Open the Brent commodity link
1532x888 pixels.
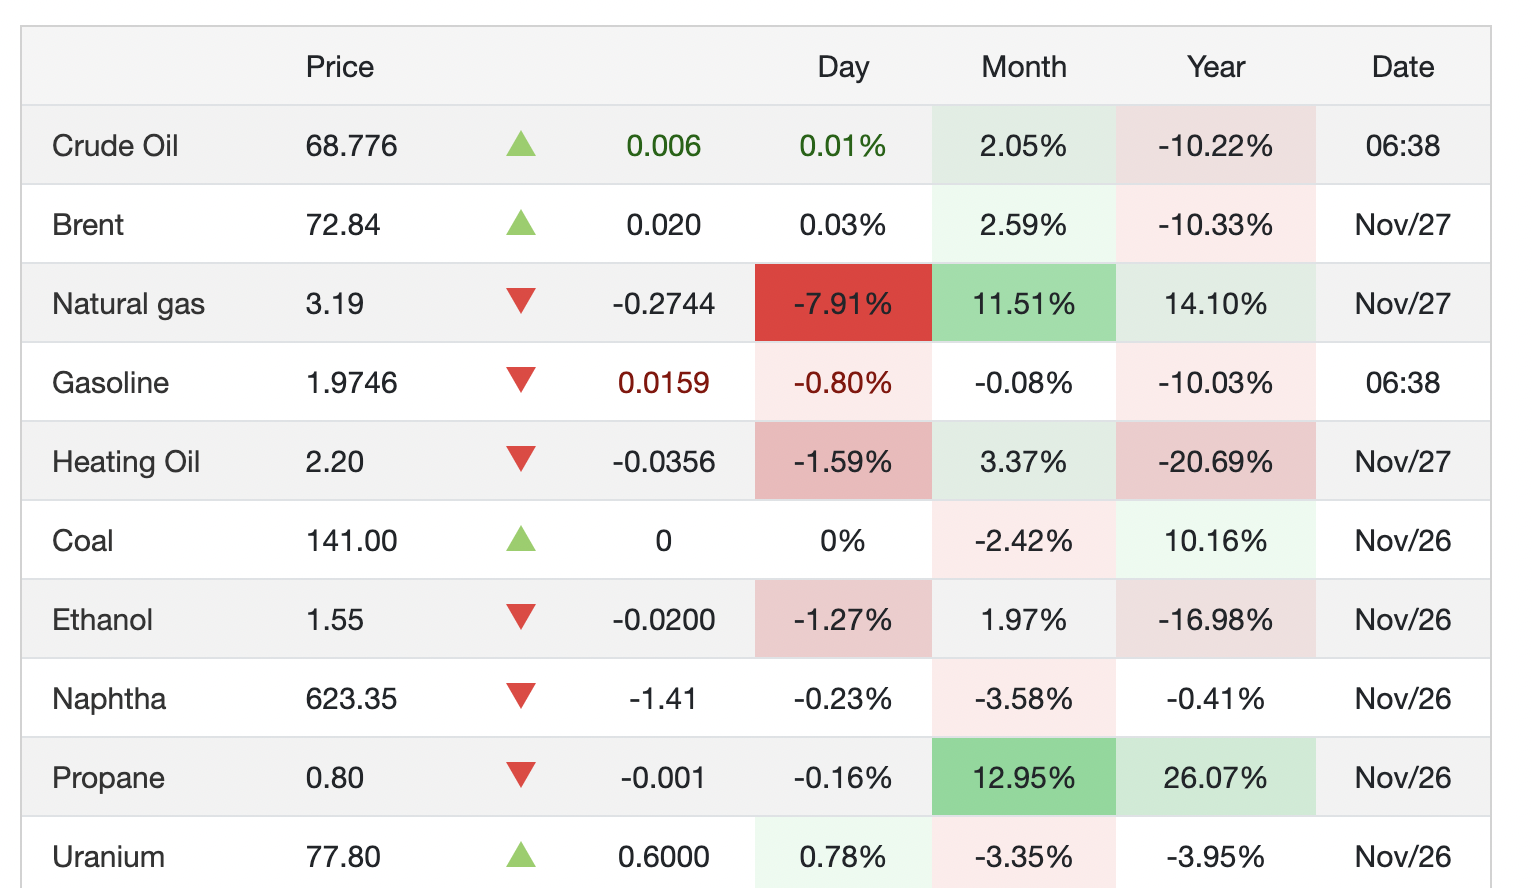[88, 225]
